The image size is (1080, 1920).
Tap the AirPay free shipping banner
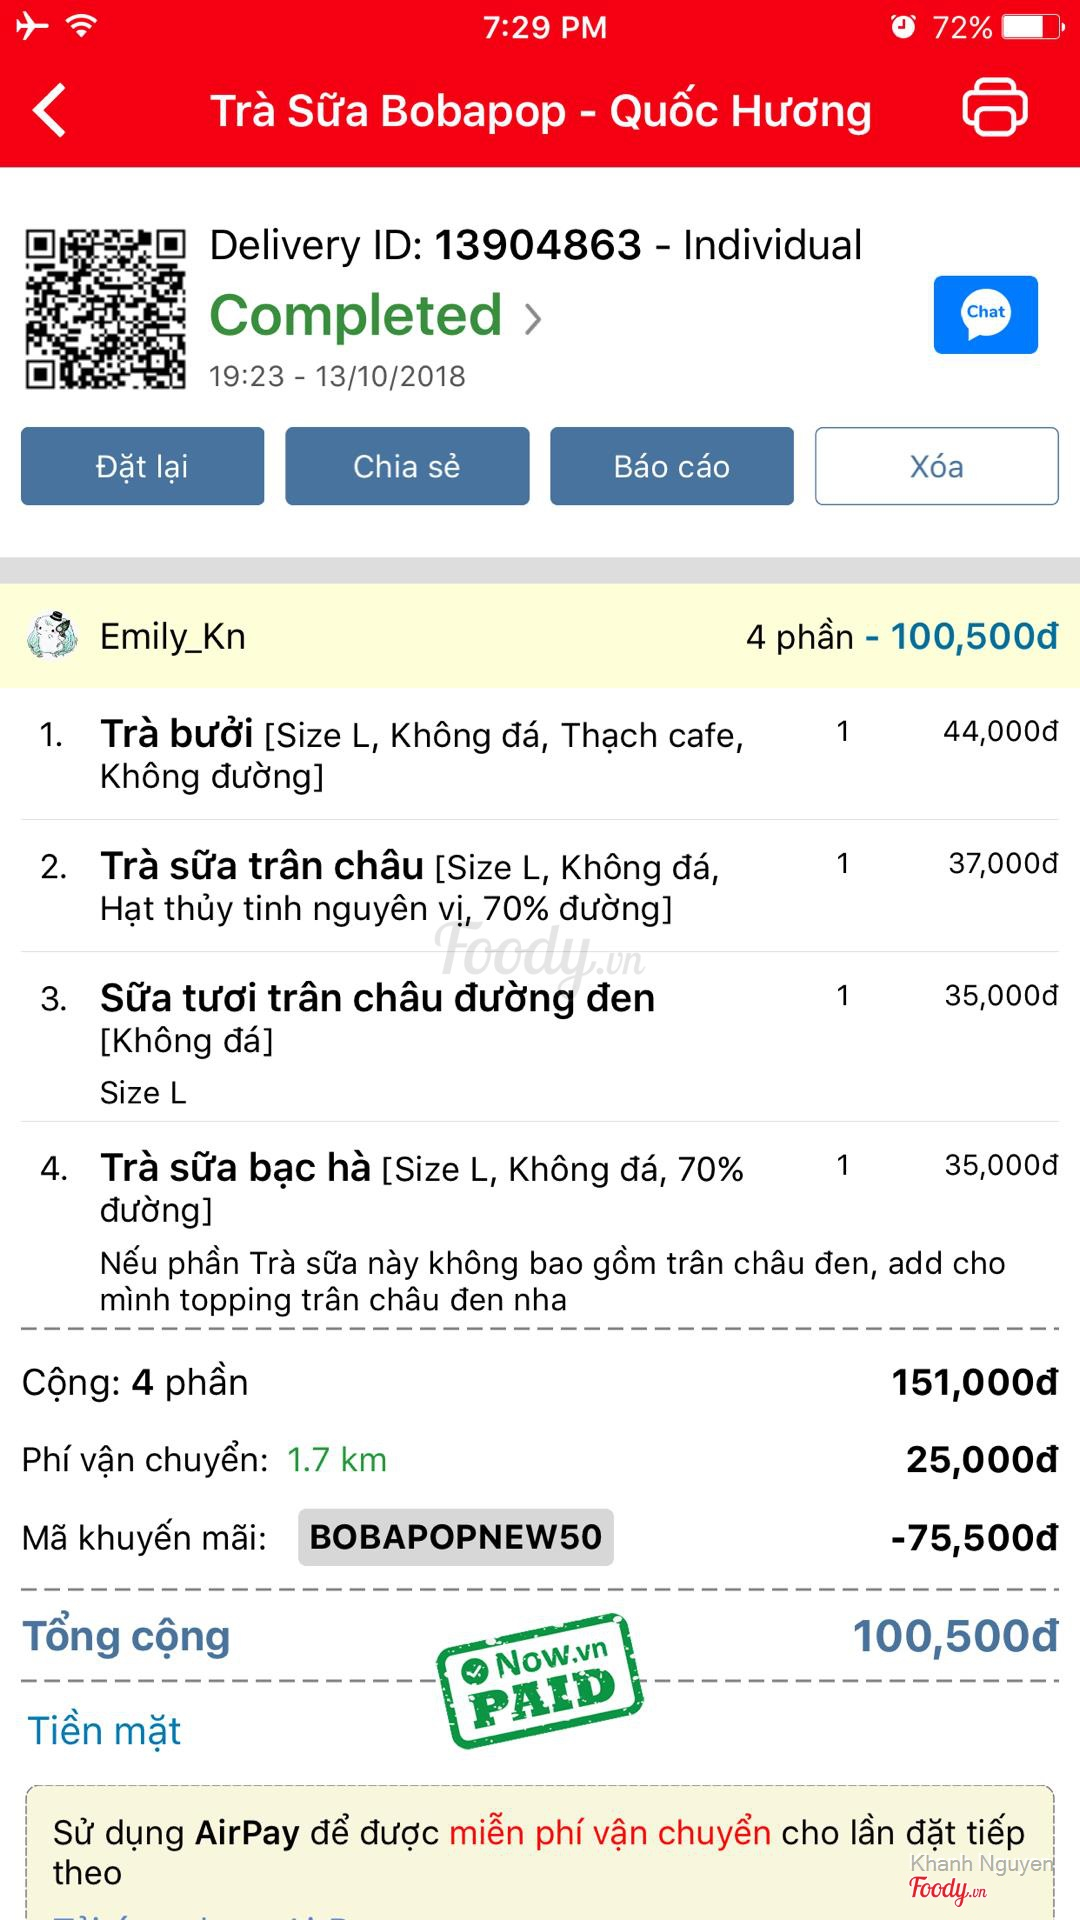tap(539, 1852)
